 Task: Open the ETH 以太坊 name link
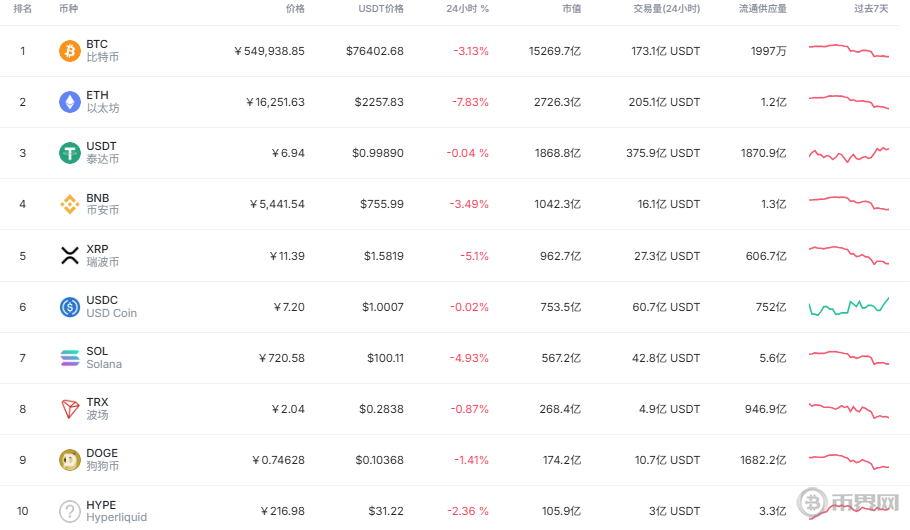[x=102, y=102]
